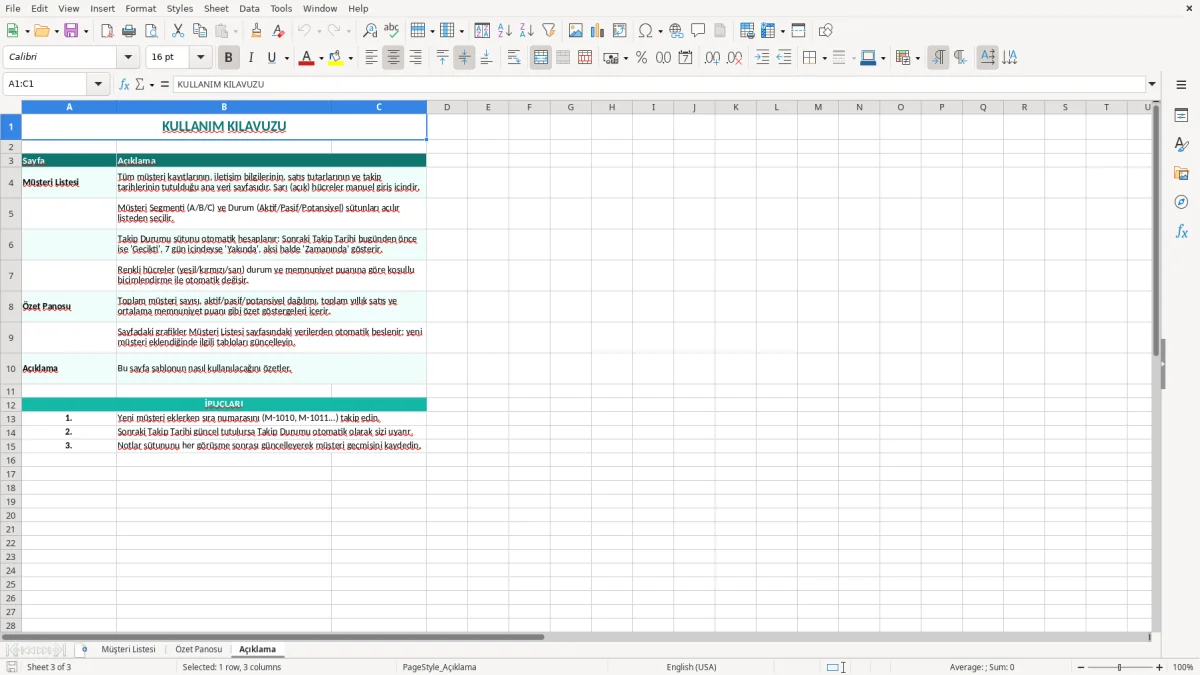The image size is (1200, 675).
Task: Run the spelling check (abc icon)
Action: (x=391, y=31)
